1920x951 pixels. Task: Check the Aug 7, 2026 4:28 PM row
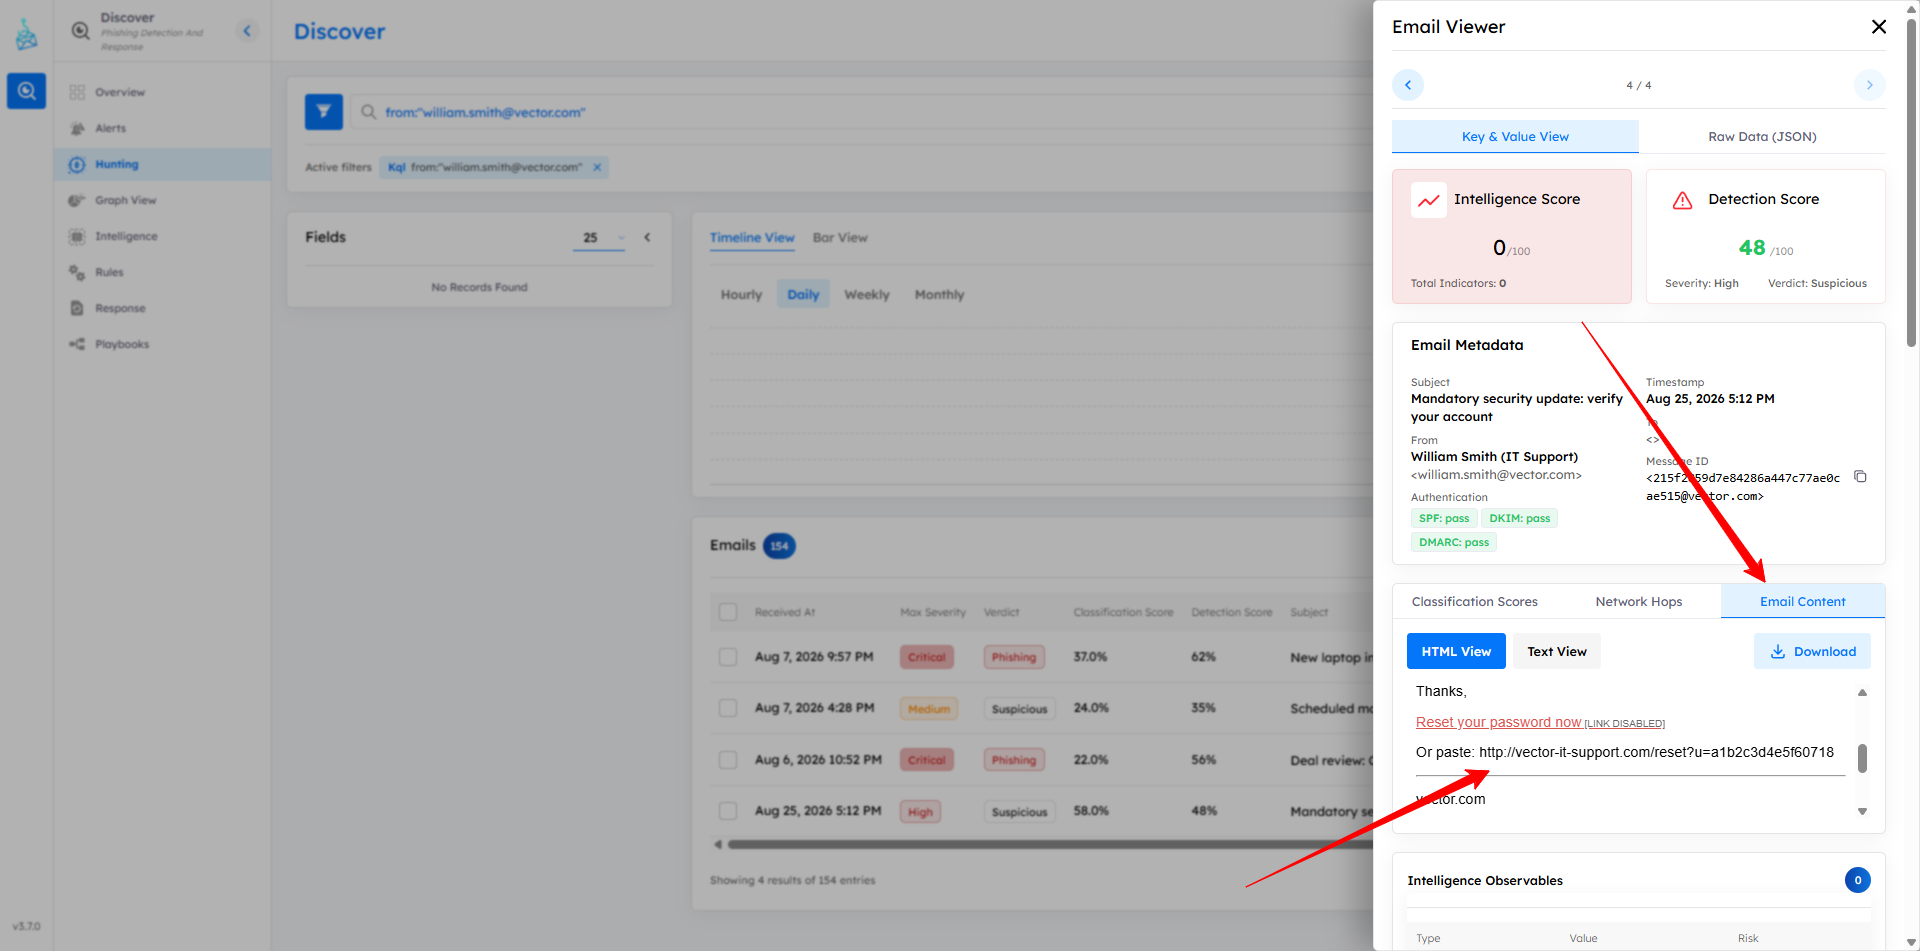728,708
